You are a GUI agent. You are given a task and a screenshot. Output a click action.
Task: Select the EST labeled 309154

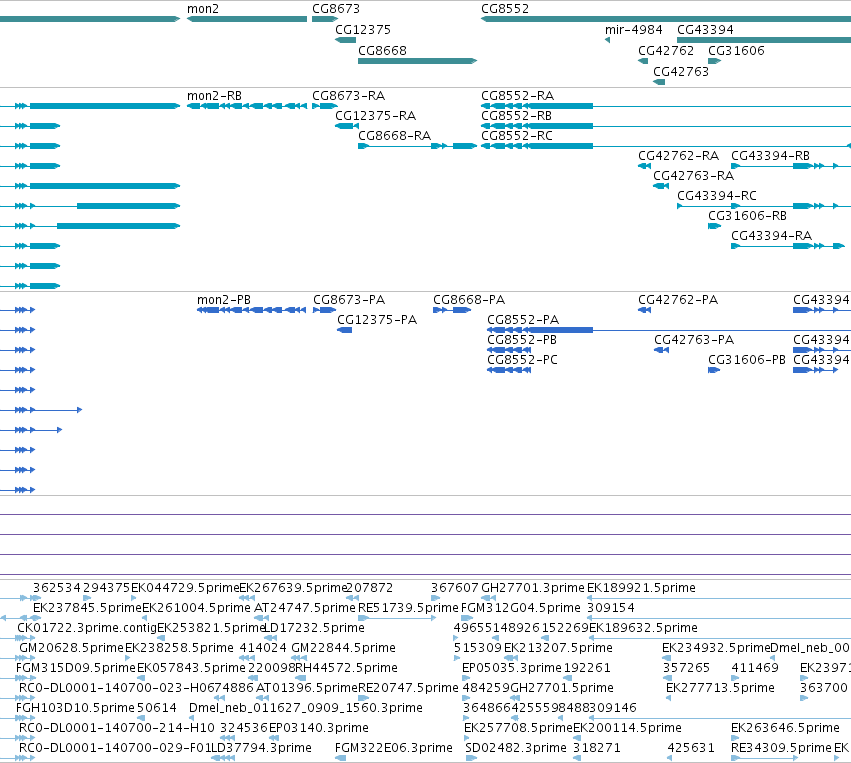(x=611, y=608)
